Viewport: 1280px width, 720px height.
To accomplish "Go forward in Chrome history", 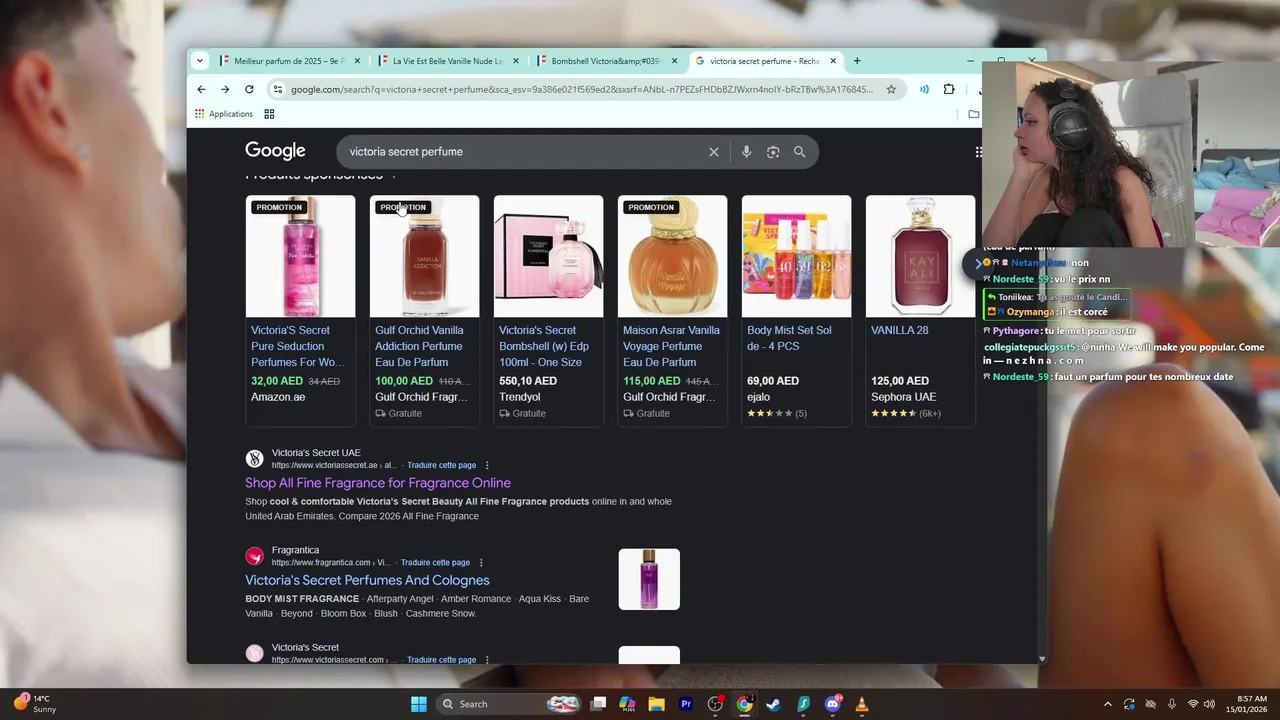I will point(225,89).
